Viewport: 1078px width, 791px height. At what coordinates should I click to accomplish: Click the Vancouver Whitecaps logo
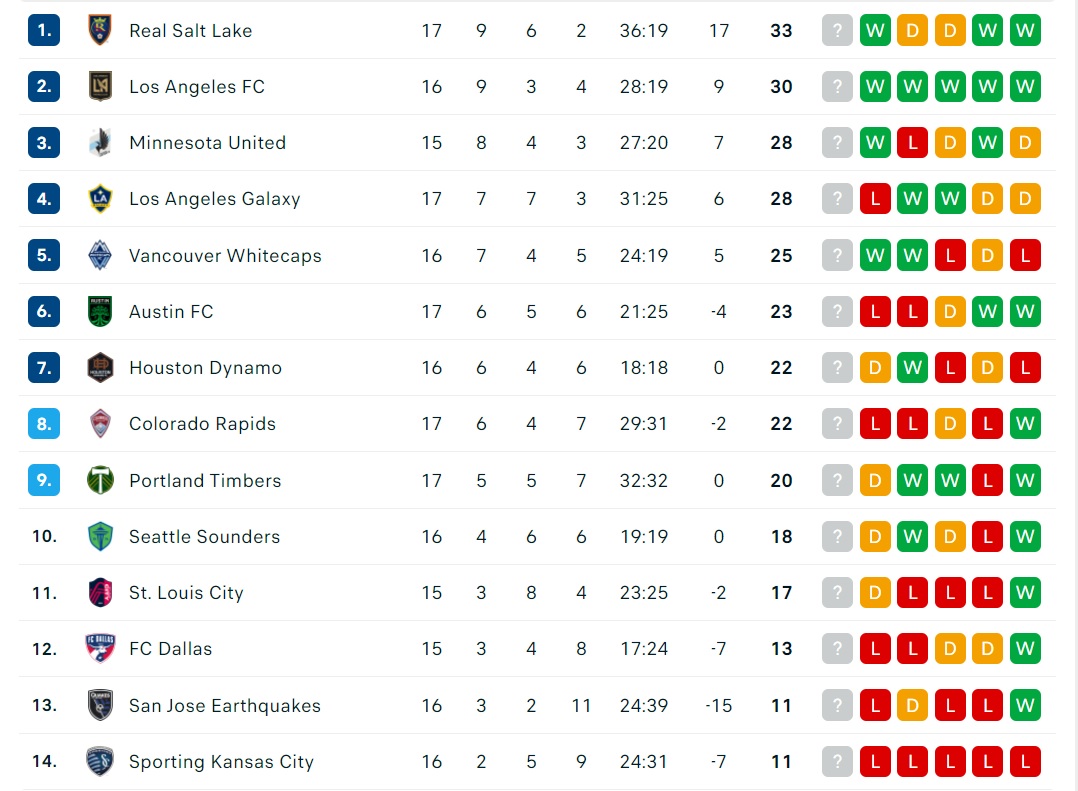pyautogui.click(x=100, y=255)
